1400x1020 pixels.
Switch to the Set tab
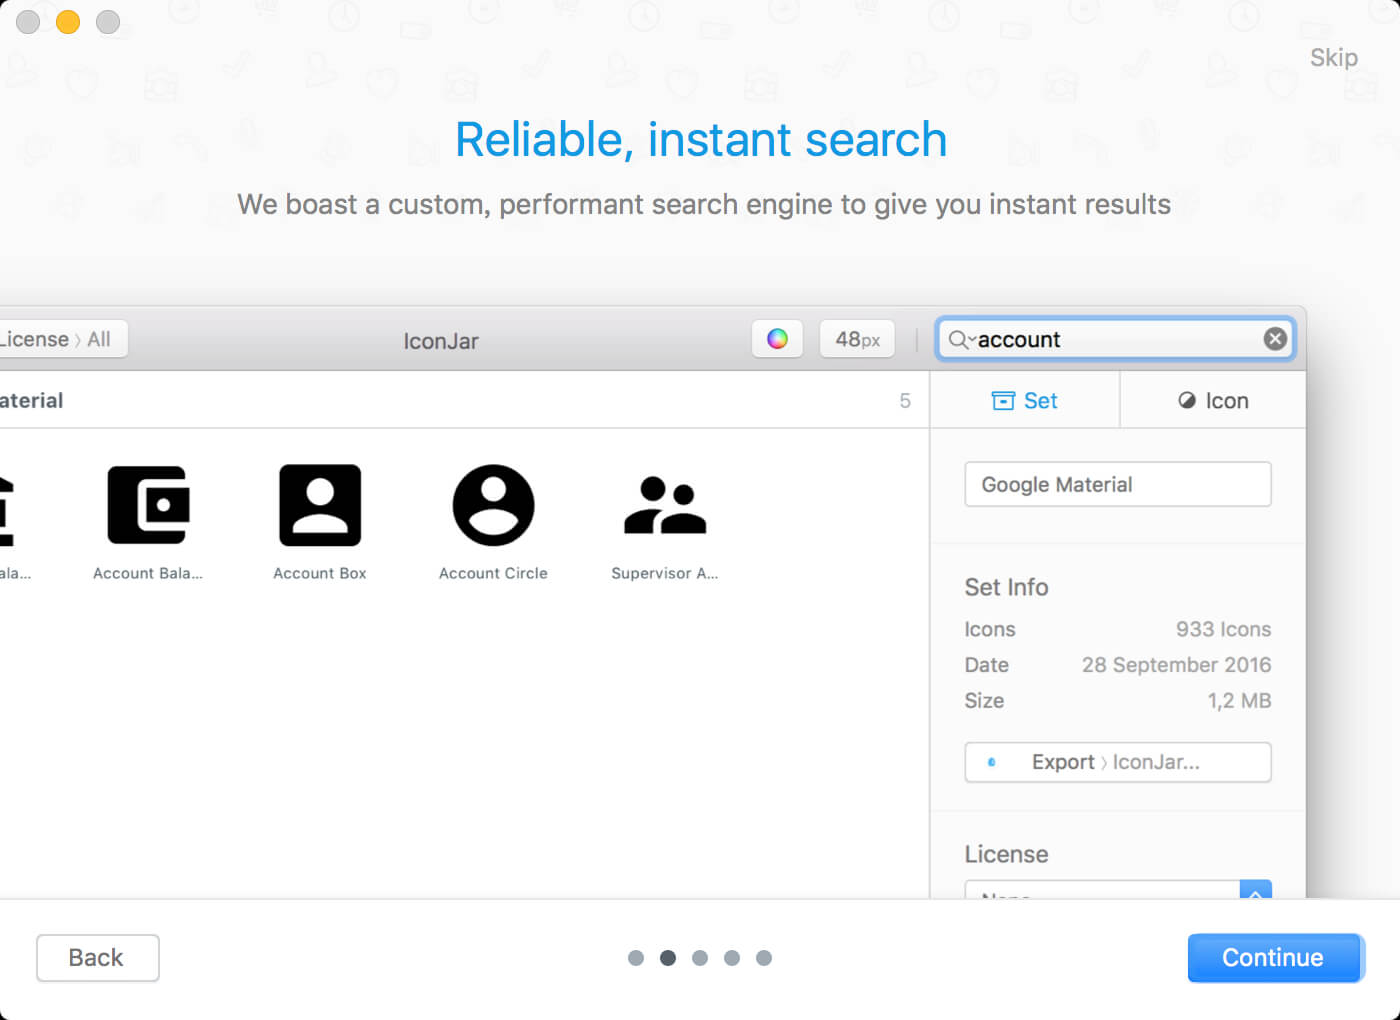tap(1024, 401)
